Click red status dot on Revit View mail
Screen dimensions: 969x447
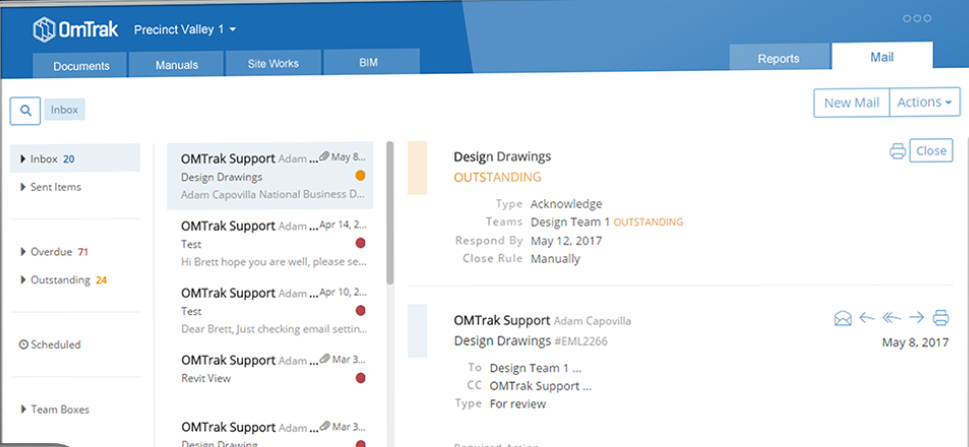click(x=361, y=378)
